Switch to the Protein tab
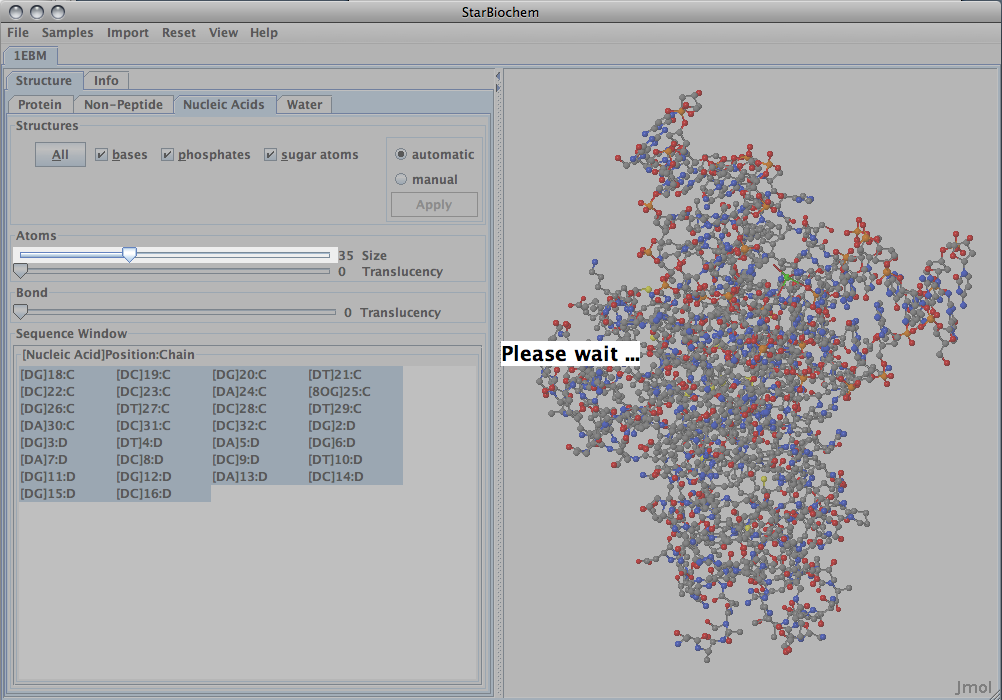1002x700 pixels. tap(40, 104)
